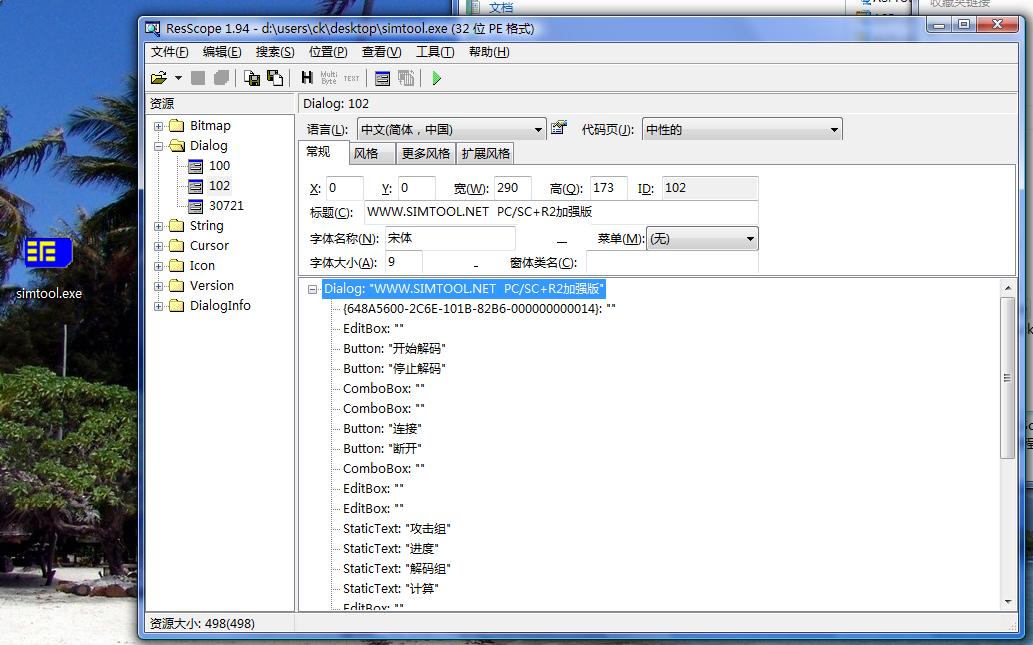
Task: Click the dialog editor window icon
Action: pos(382,78)
